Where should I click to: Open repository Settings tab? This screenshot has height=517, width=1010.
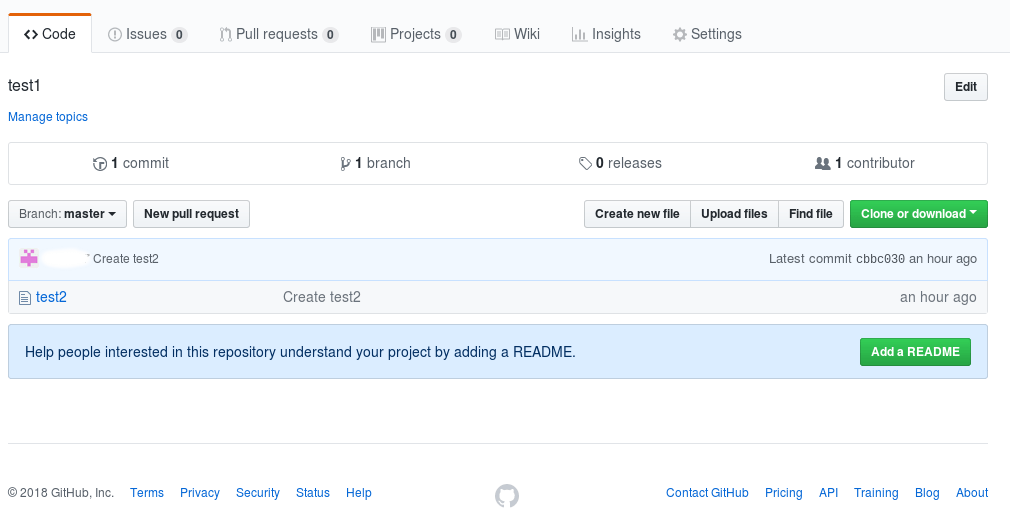(707, 34)
